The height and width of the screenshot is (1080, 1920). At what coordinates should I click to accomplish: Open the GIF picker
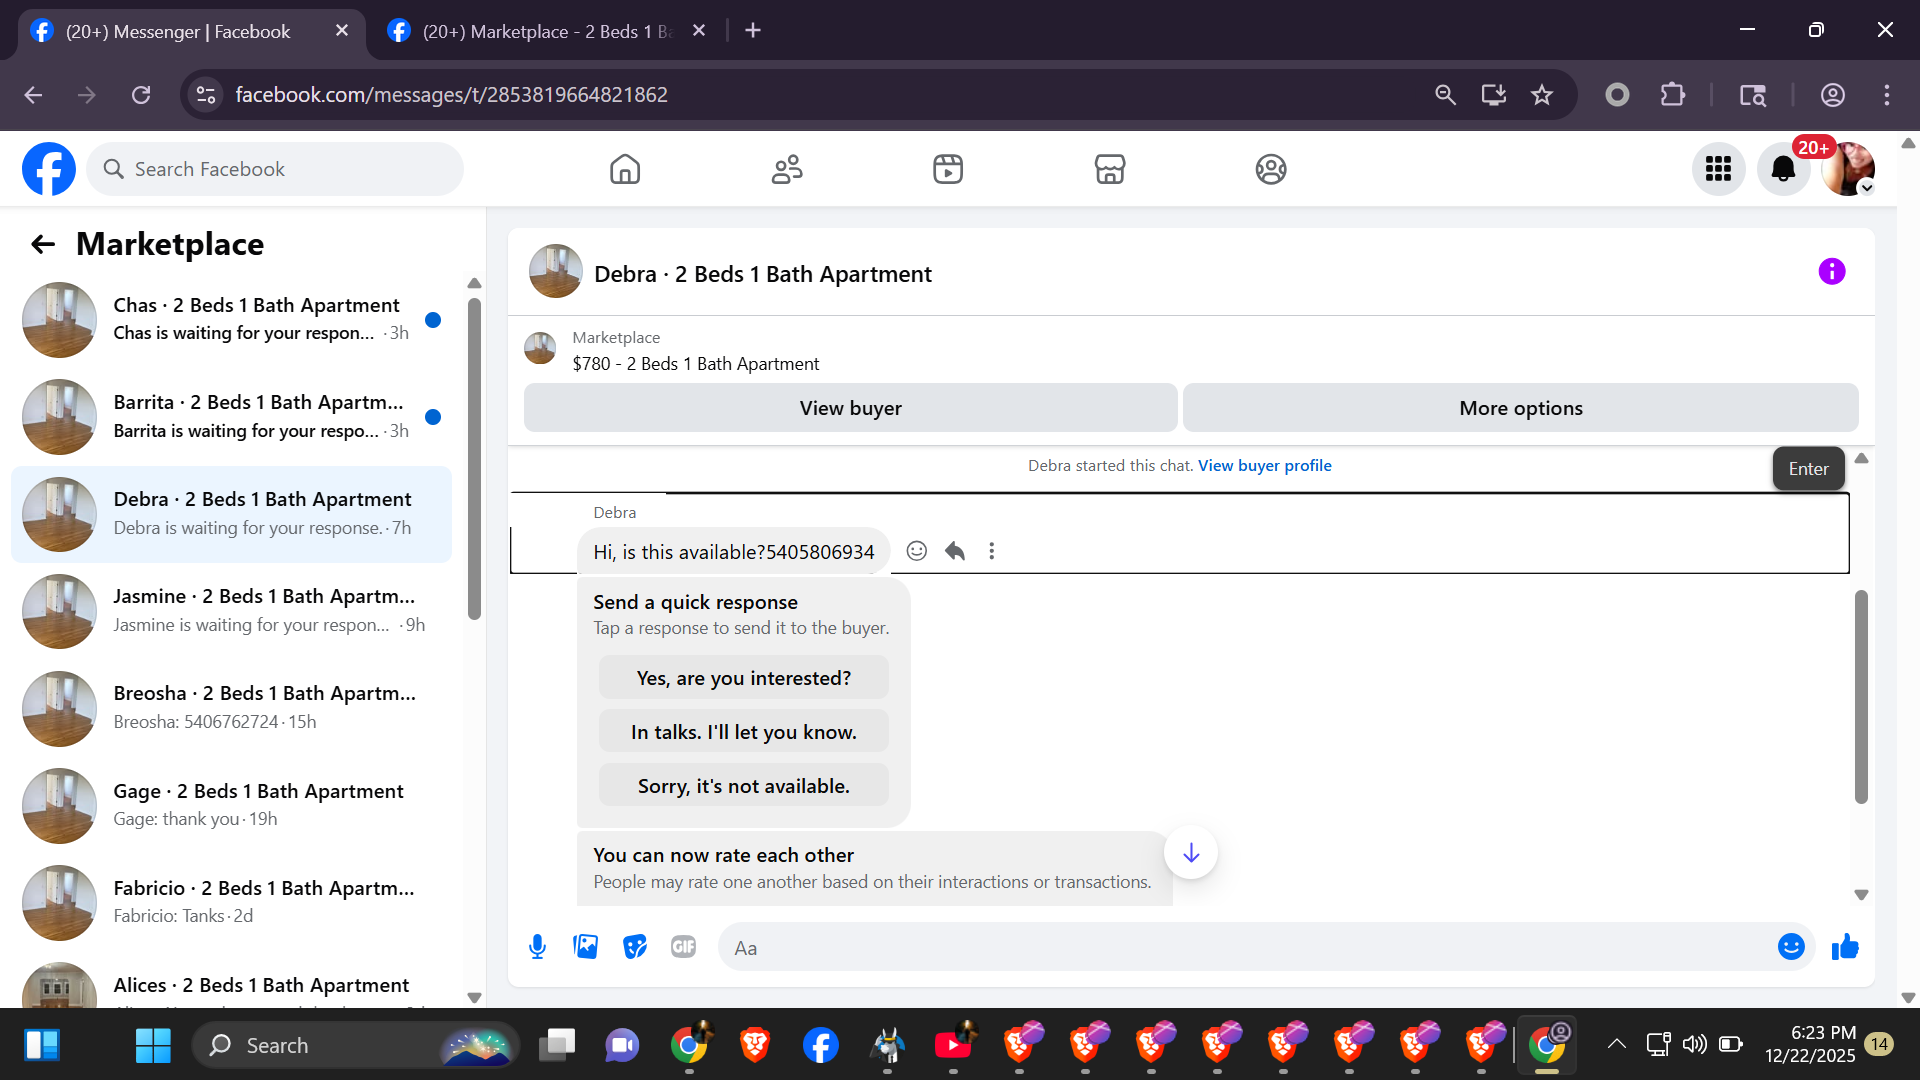(683, 946)
